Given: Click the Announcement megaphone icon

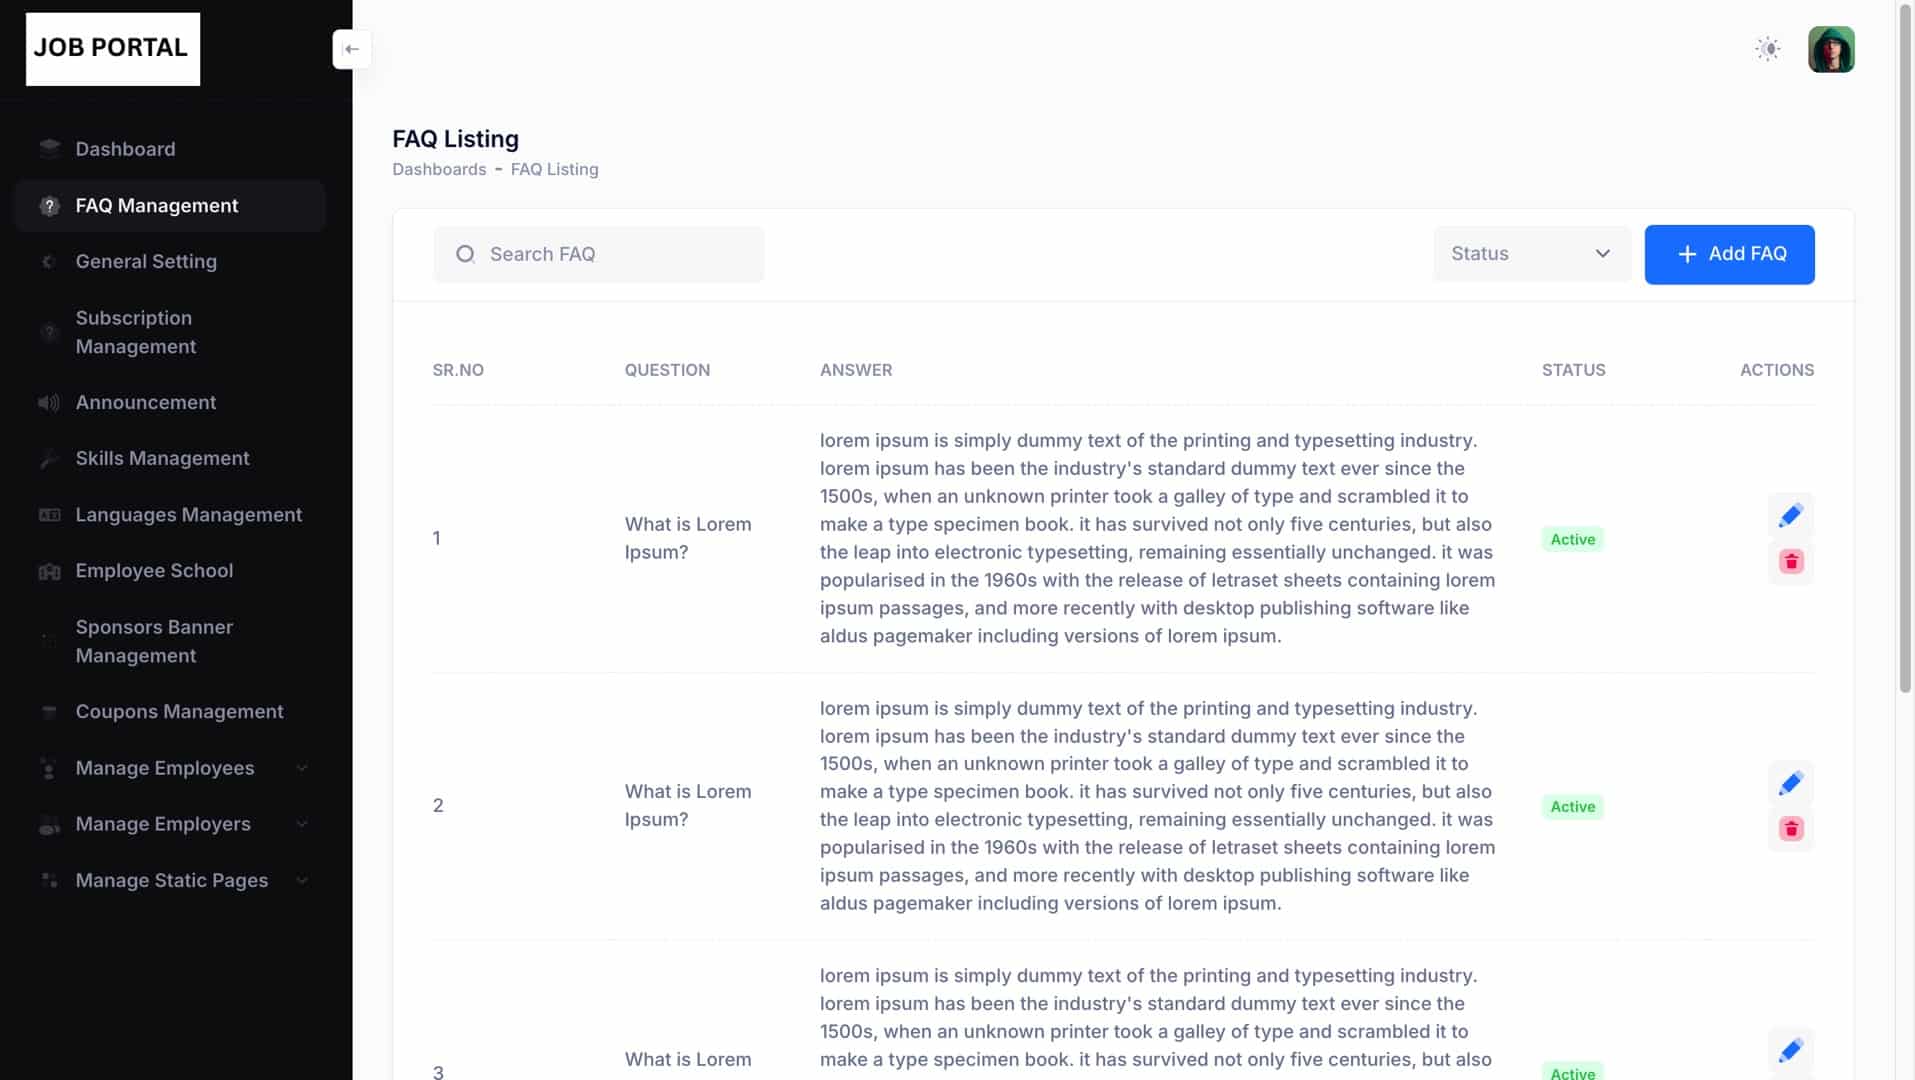Looking at the screenshot, I should point(49,403).
